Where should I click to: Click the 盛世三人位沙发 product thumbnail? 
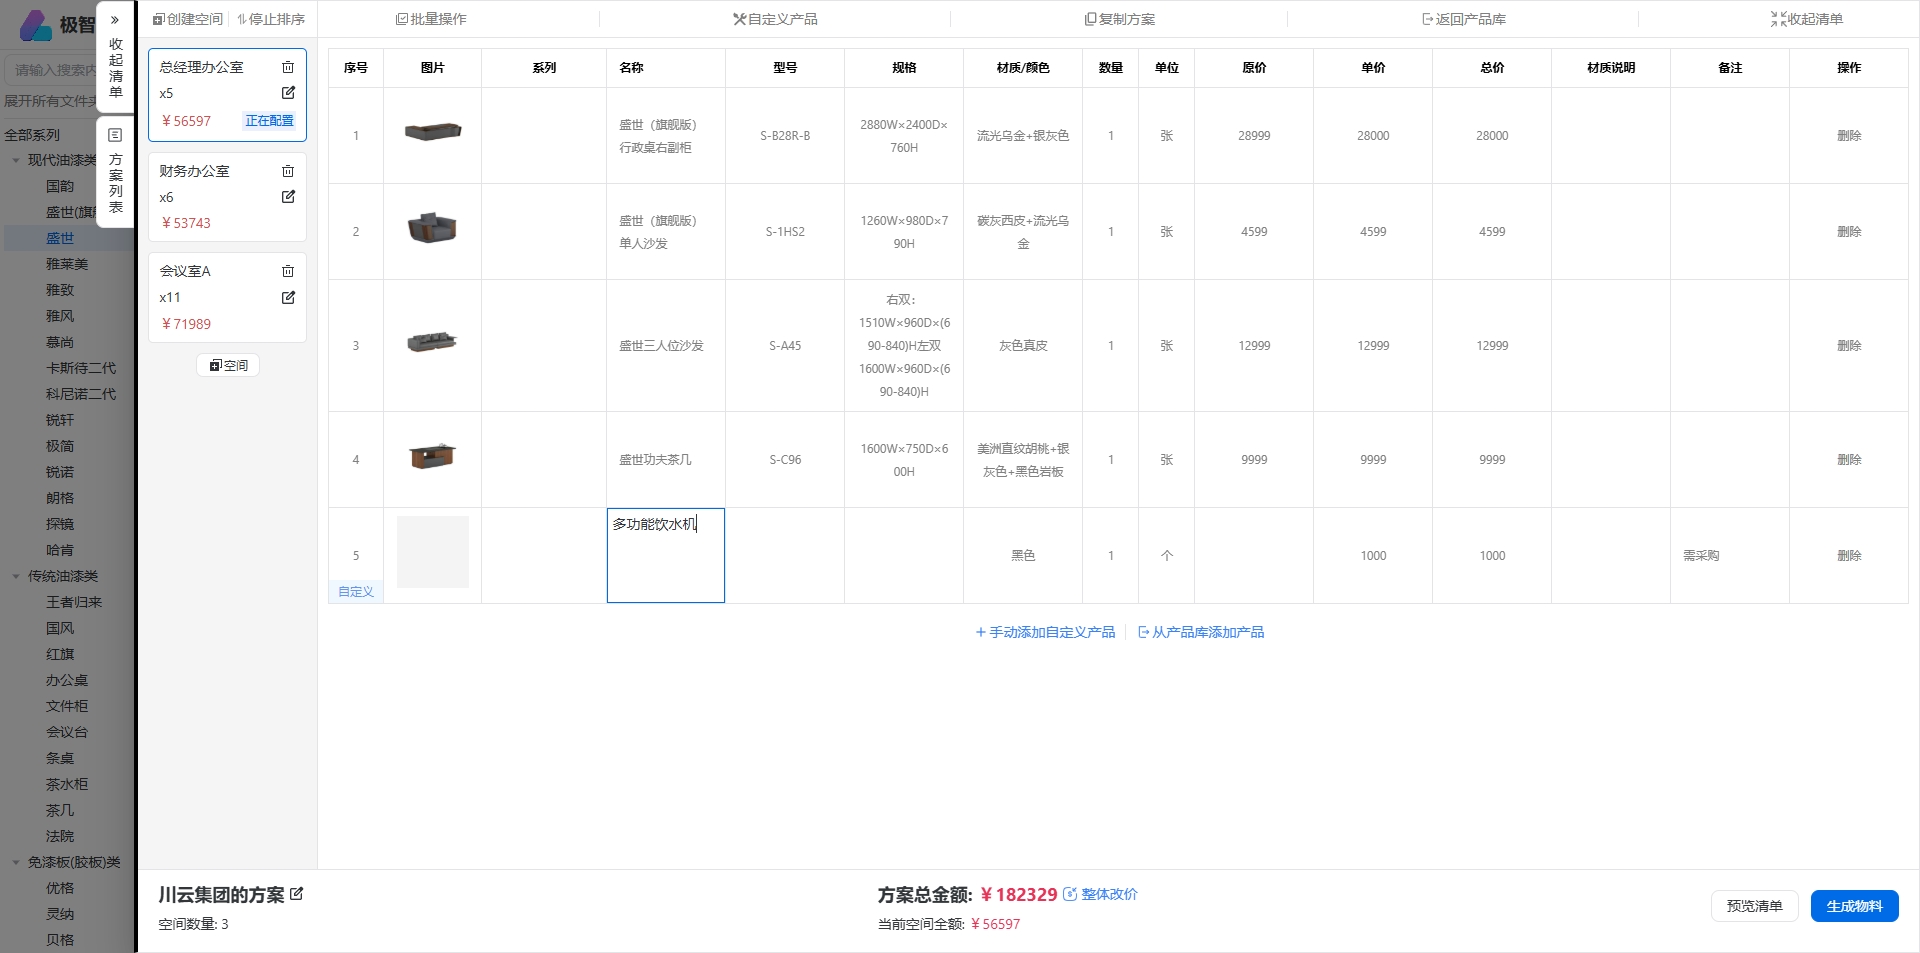(x=432, y=344)
